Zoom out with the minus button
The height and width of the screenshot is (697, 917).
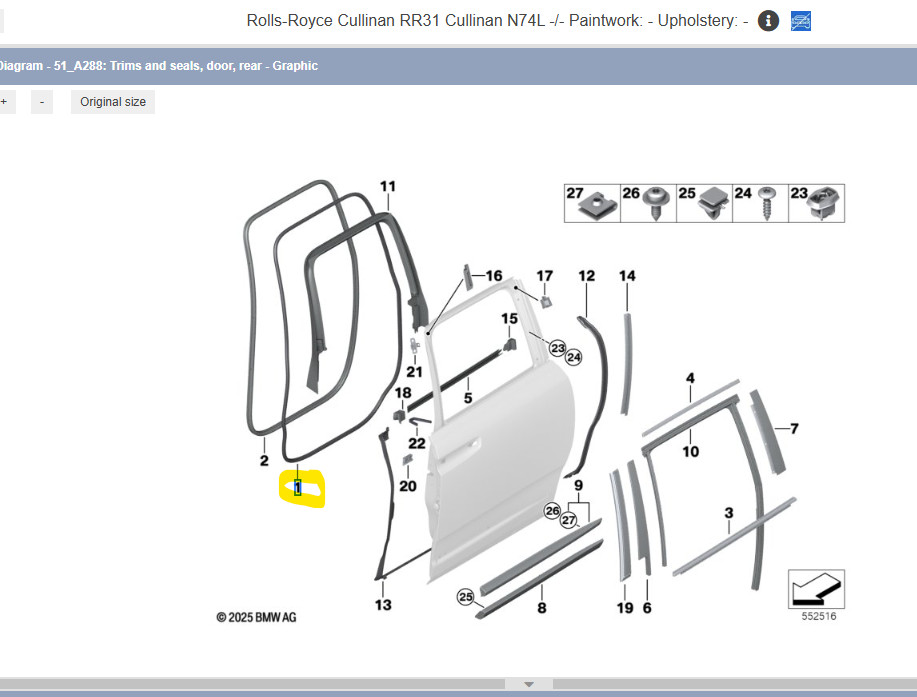pos(42,102)
